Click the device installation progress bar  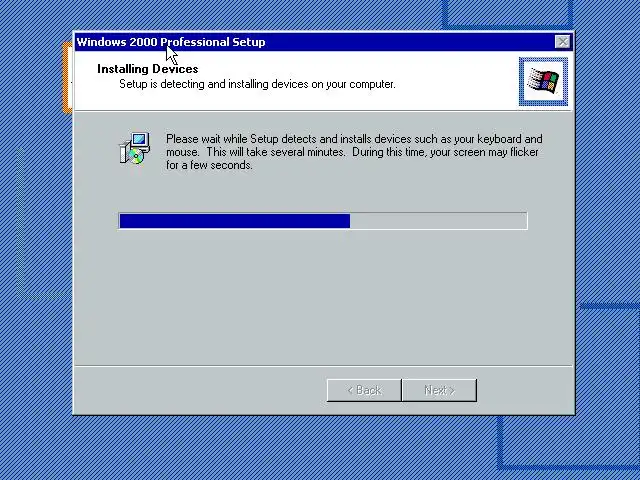click(323, 221)
